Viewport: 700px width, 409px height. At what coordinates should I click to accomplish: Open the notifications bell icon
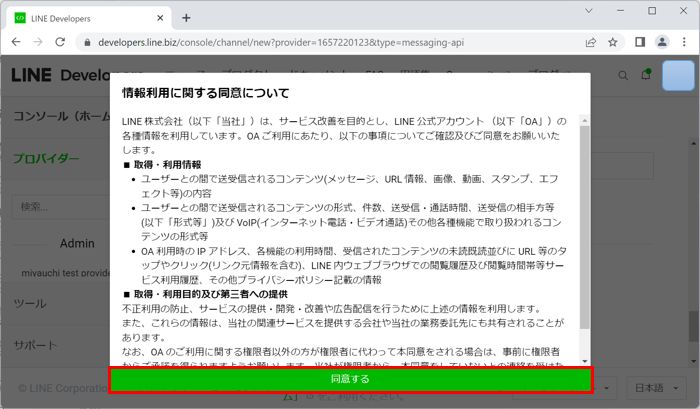pyautogui.click(x=646, y=75)
